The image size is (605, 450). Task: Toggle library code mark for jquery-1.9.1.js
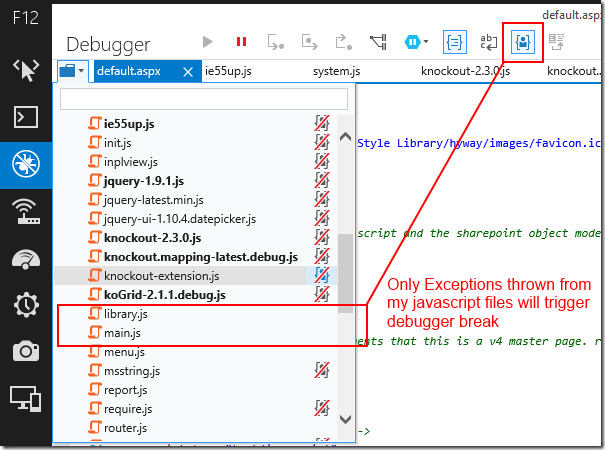click(x=321, y=181)
